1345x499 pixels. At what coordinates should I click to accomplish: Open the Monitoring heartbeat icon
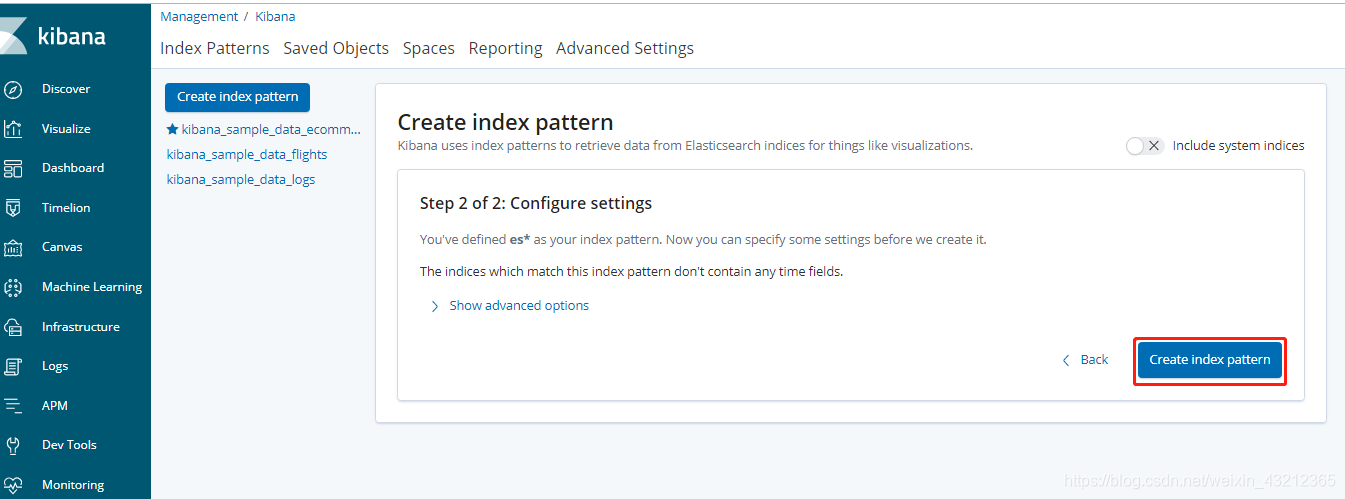[x=13, y=485]
